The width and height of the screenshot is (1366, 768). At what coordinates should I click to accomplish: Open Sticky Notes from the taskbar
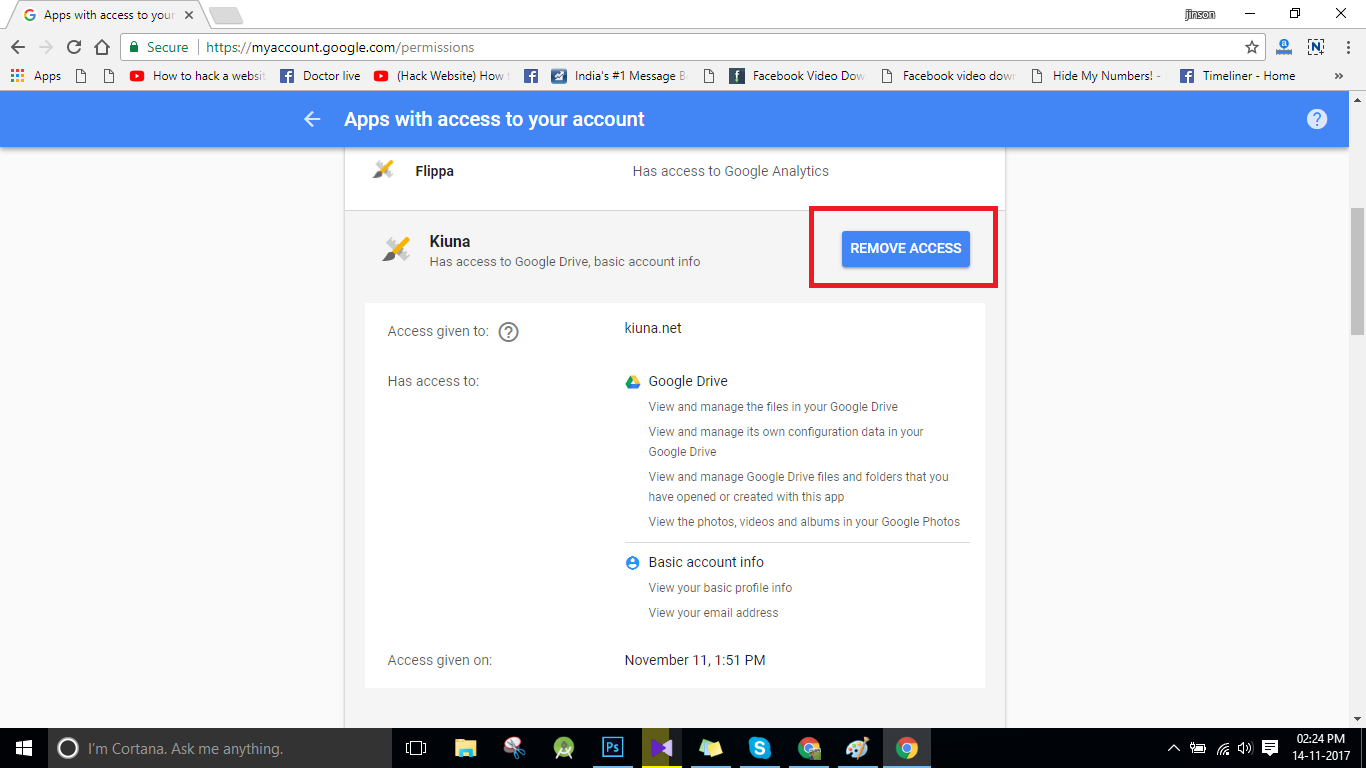[710, 748]
